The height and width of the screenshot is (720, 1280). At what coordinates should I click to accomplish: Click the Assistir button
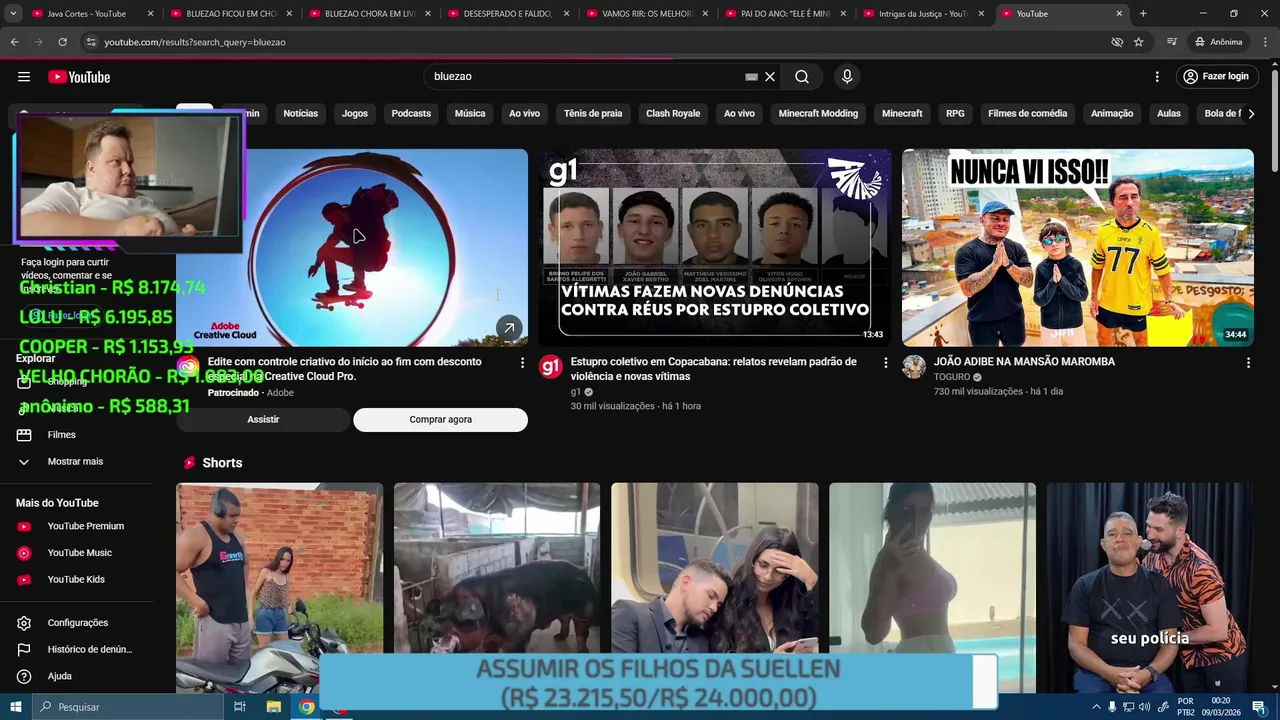pos(263,420)
